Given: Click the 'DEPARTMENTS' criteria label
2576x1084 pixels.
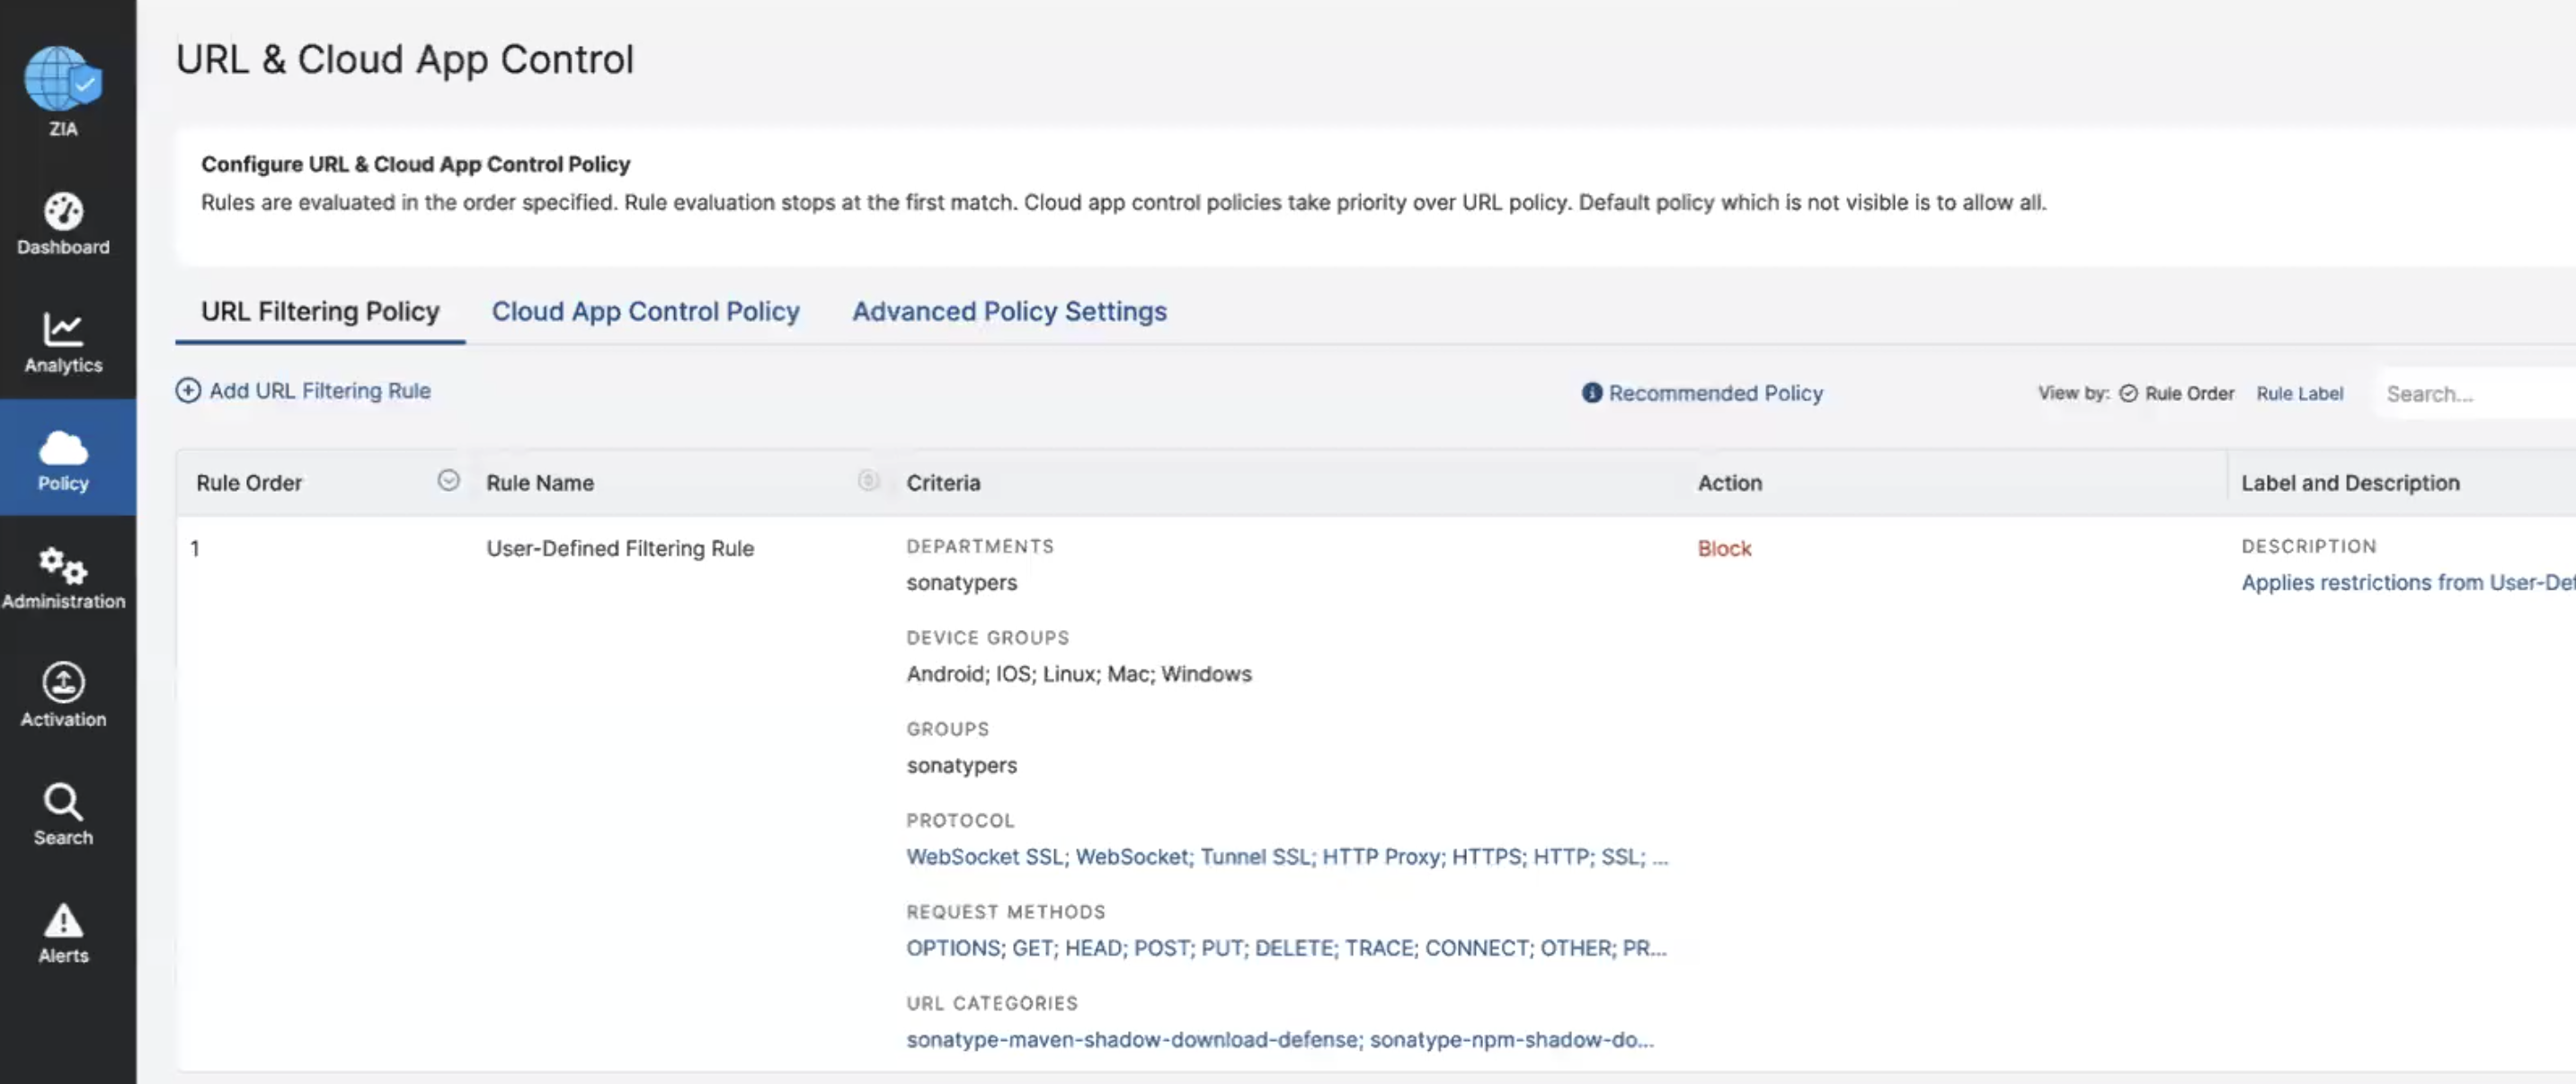Looking at the screenshot, I should [x=980, y=546].
